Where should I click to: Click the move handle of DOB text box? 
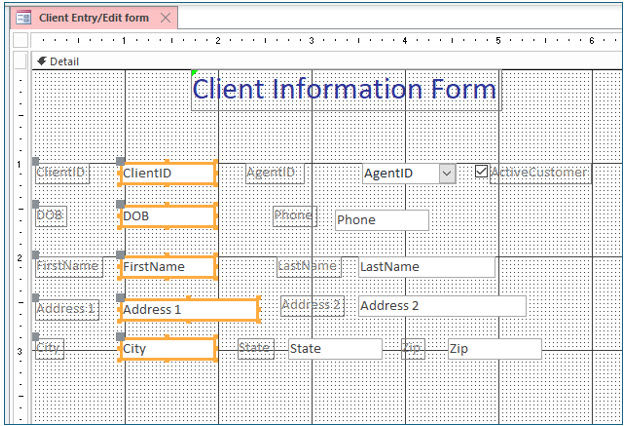tap(121, 204)
